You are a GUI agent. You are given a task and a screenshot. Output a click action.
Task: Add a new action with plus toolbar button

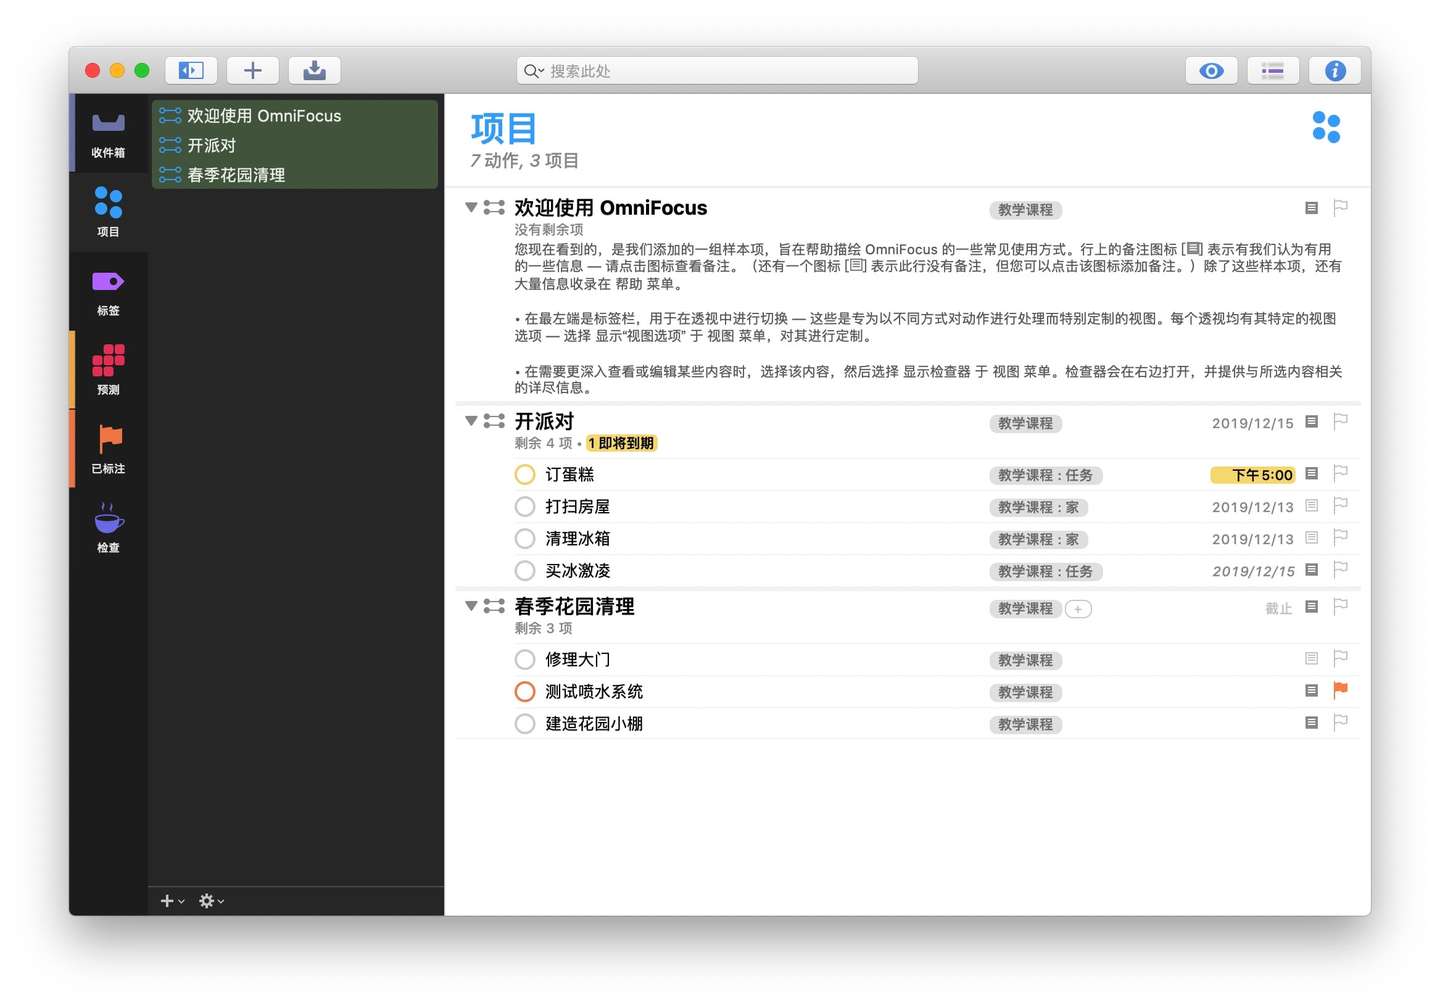tap(253, 70)
